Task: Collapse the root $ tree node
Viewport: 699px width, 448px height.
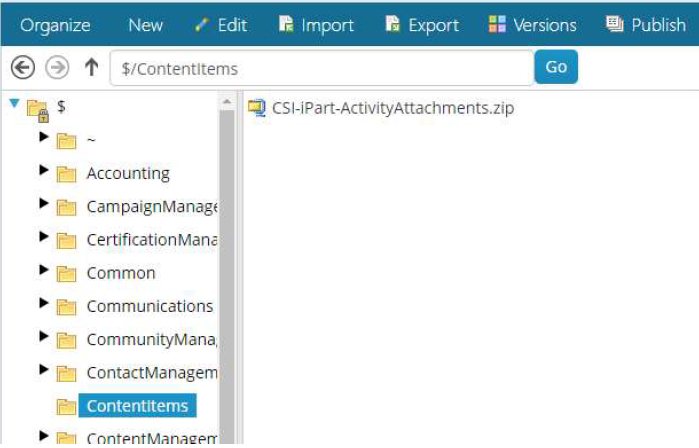Action: (14, 104)
